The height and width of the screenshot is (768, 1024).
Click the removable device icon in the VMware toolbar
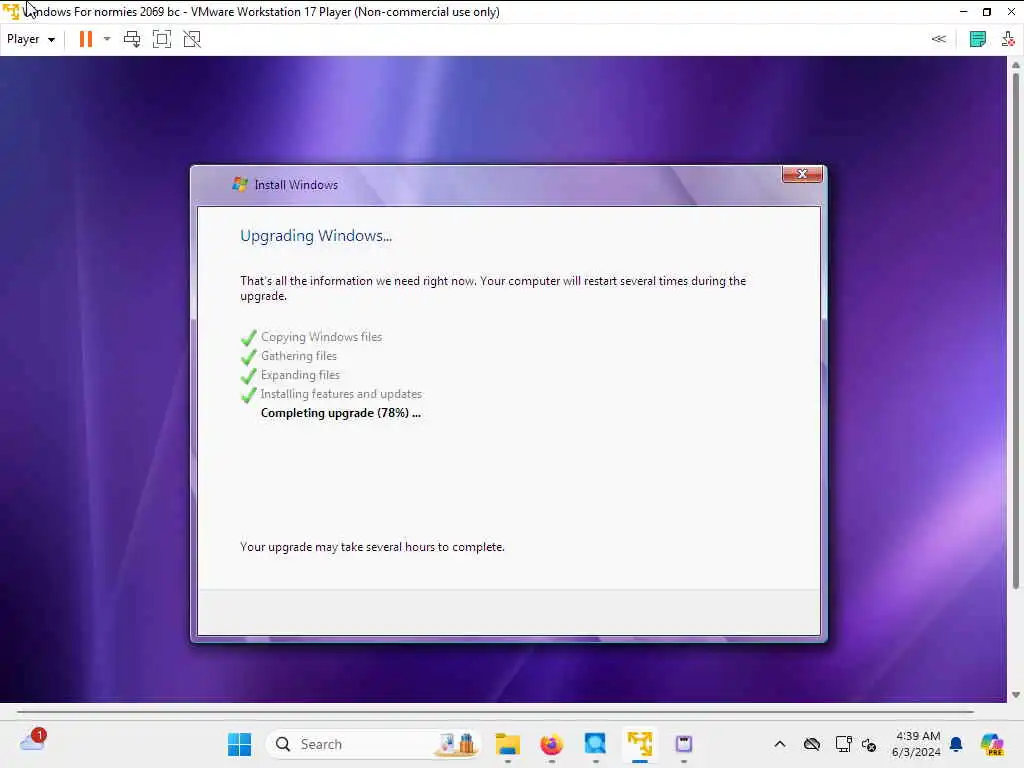(x=1008, y=39)
